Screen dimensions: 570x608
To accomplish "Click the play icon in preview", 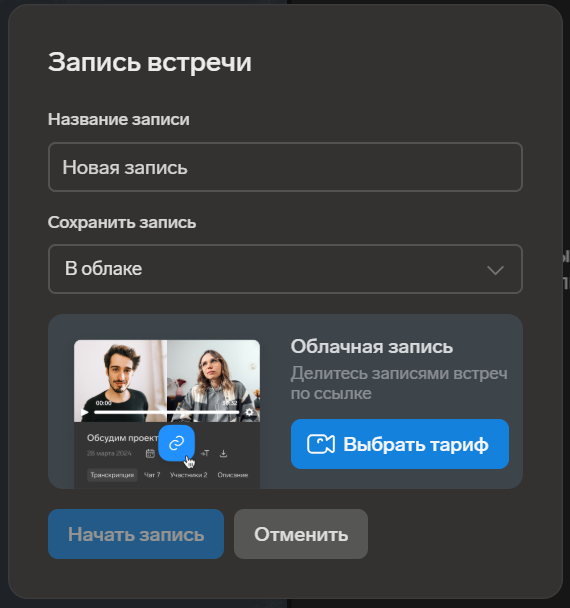I will point(84,412).
